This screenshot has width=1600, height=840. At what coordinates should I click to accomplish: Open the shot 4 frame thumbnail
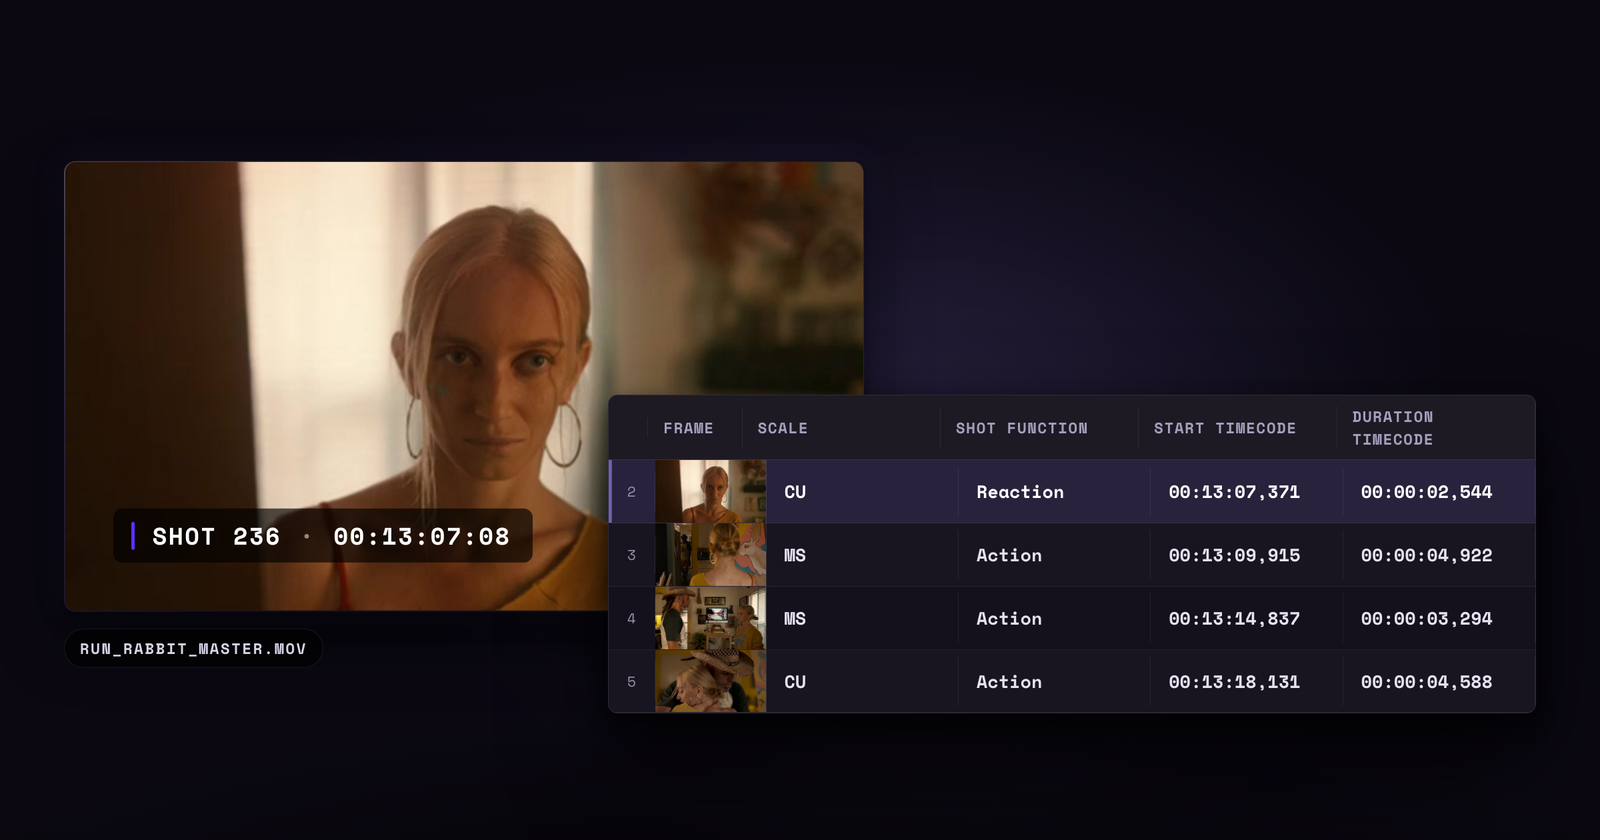710,618
